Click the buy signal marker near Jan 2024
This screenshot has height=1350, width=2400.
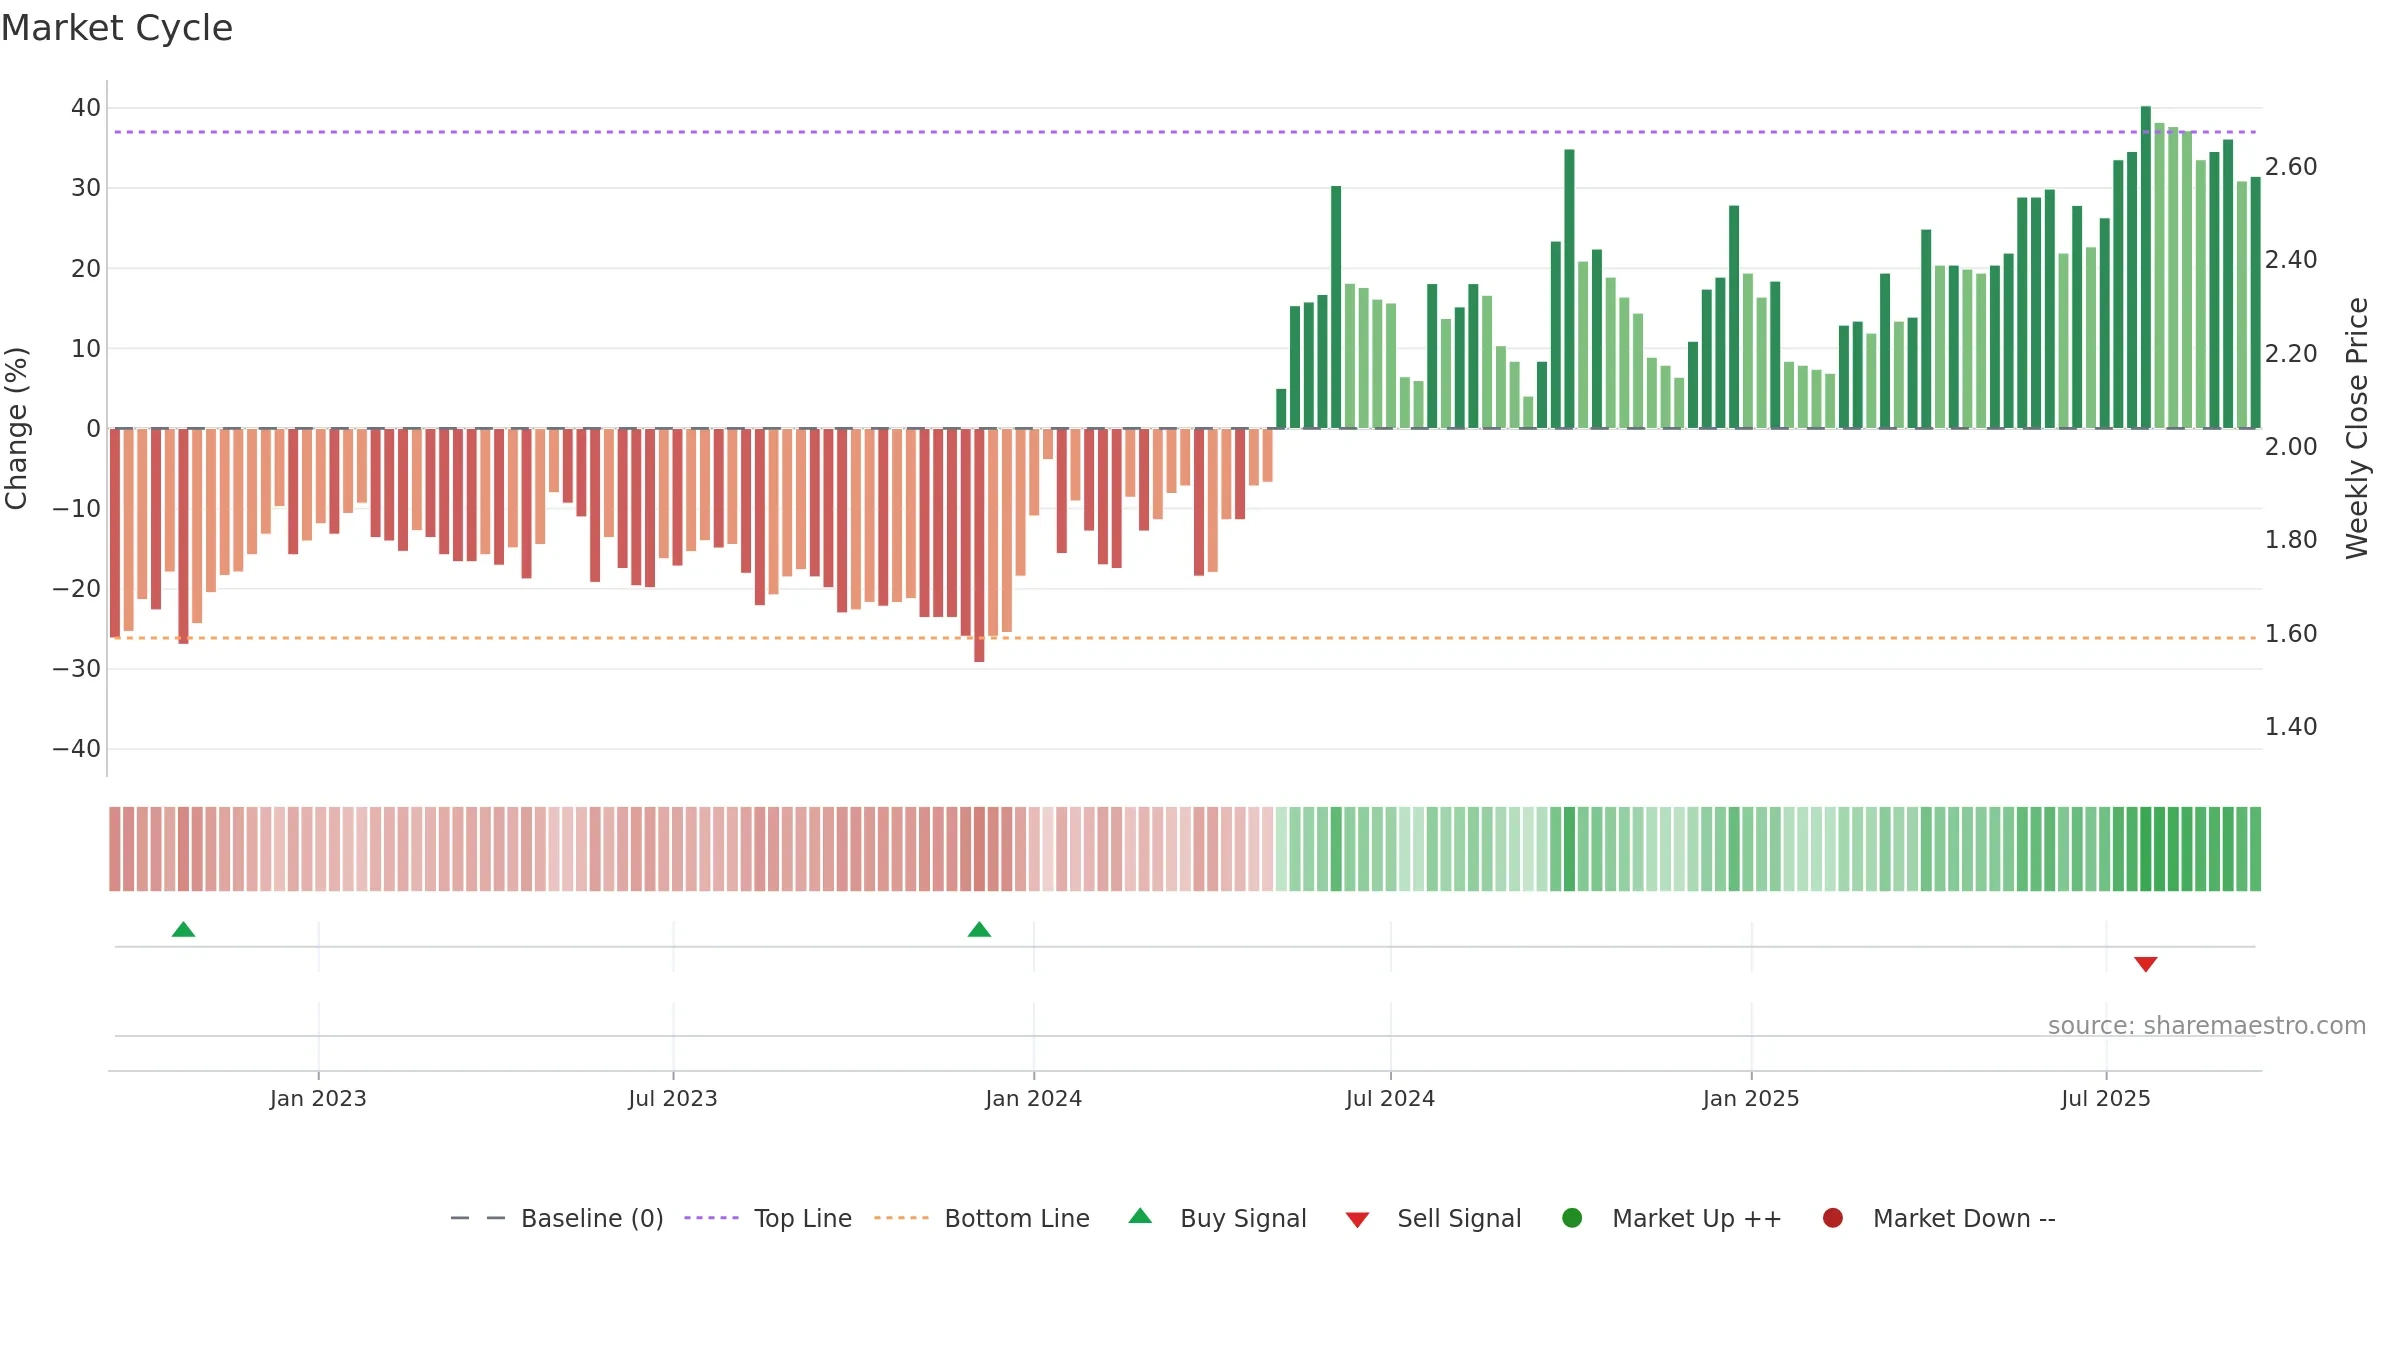click(979, 930)
